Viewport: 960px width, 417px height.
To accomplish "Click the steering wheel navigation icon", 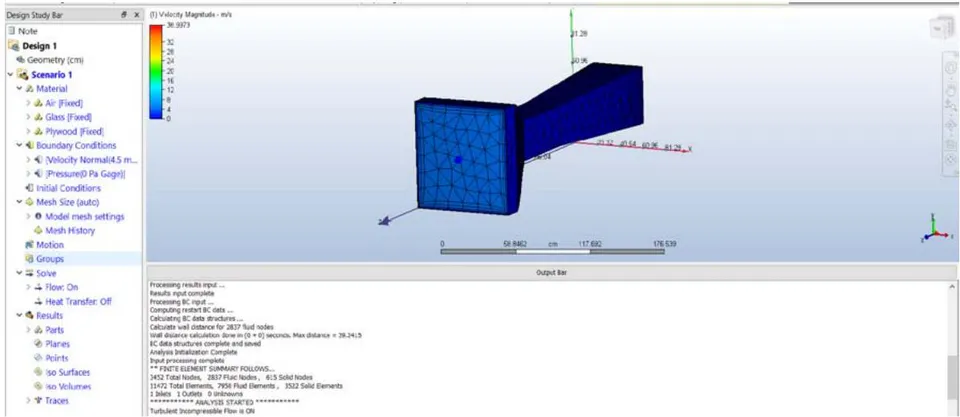I will coord(950,66).
